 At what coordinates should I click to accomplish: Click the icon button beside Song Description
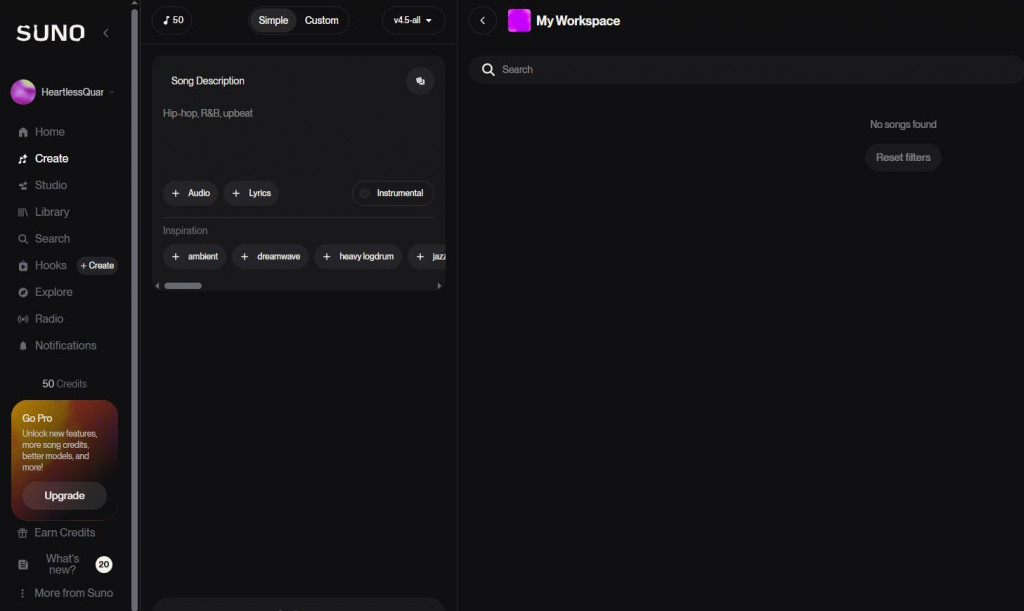click(420, 81)
